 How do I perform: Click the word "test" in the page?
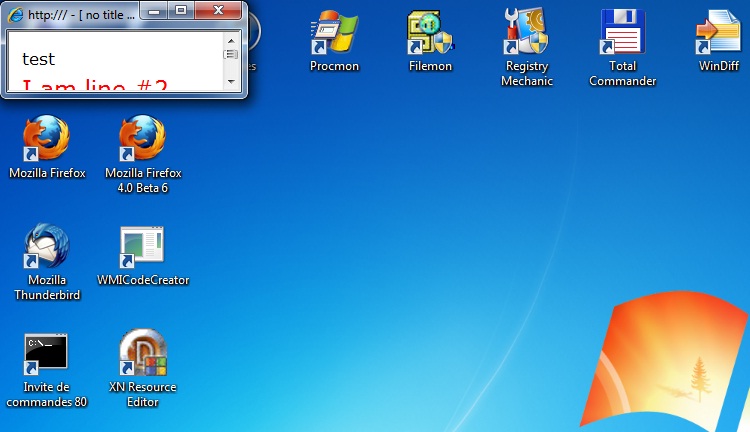coord(39,60)
